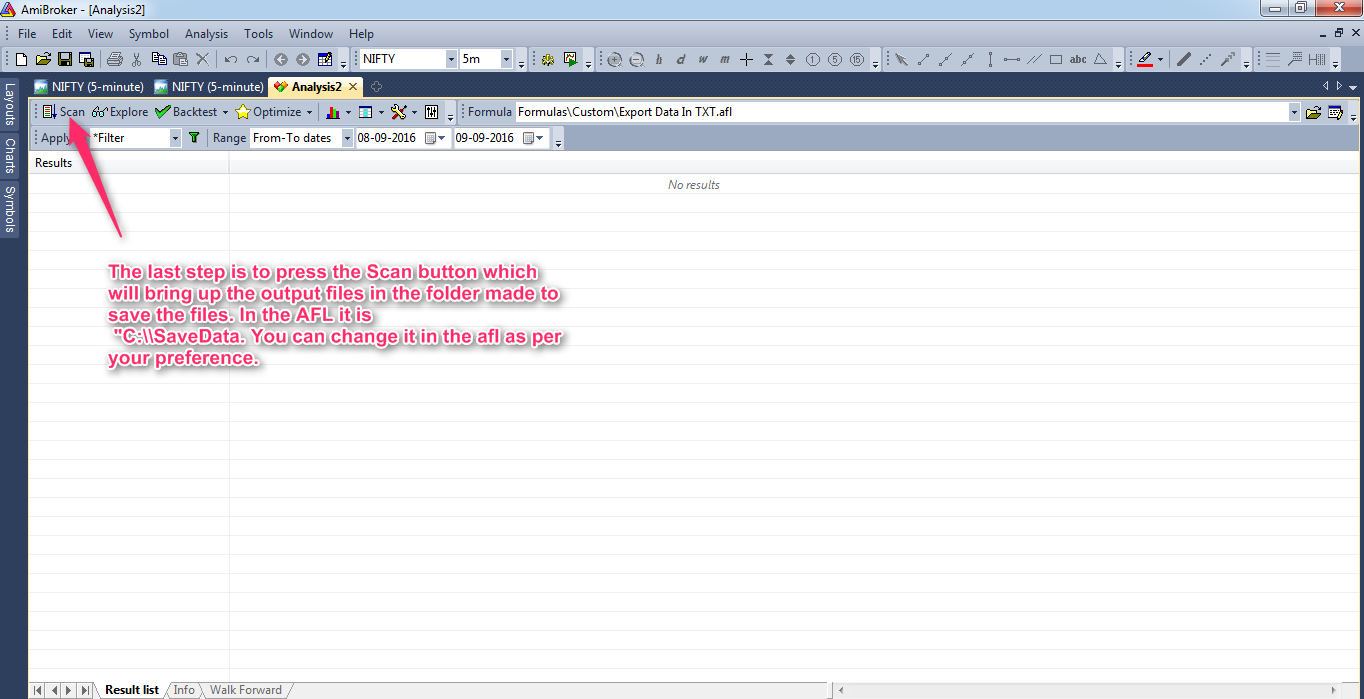Redo with the toolbar arrow icon
Image resolution: width=1364 pixels, height=699 pixels.
253,59
